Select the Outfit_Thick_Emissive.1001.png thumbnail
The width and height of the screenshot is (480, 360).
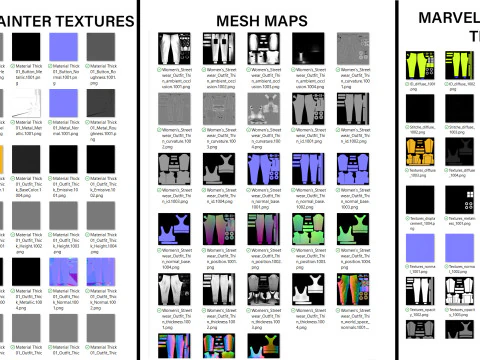coord(64,159)
